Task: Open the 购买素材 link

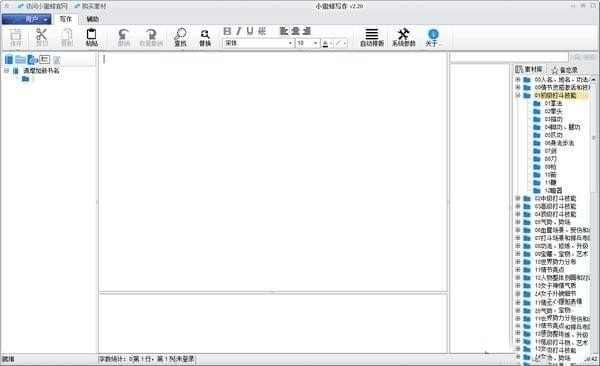Action: (90, 6)
